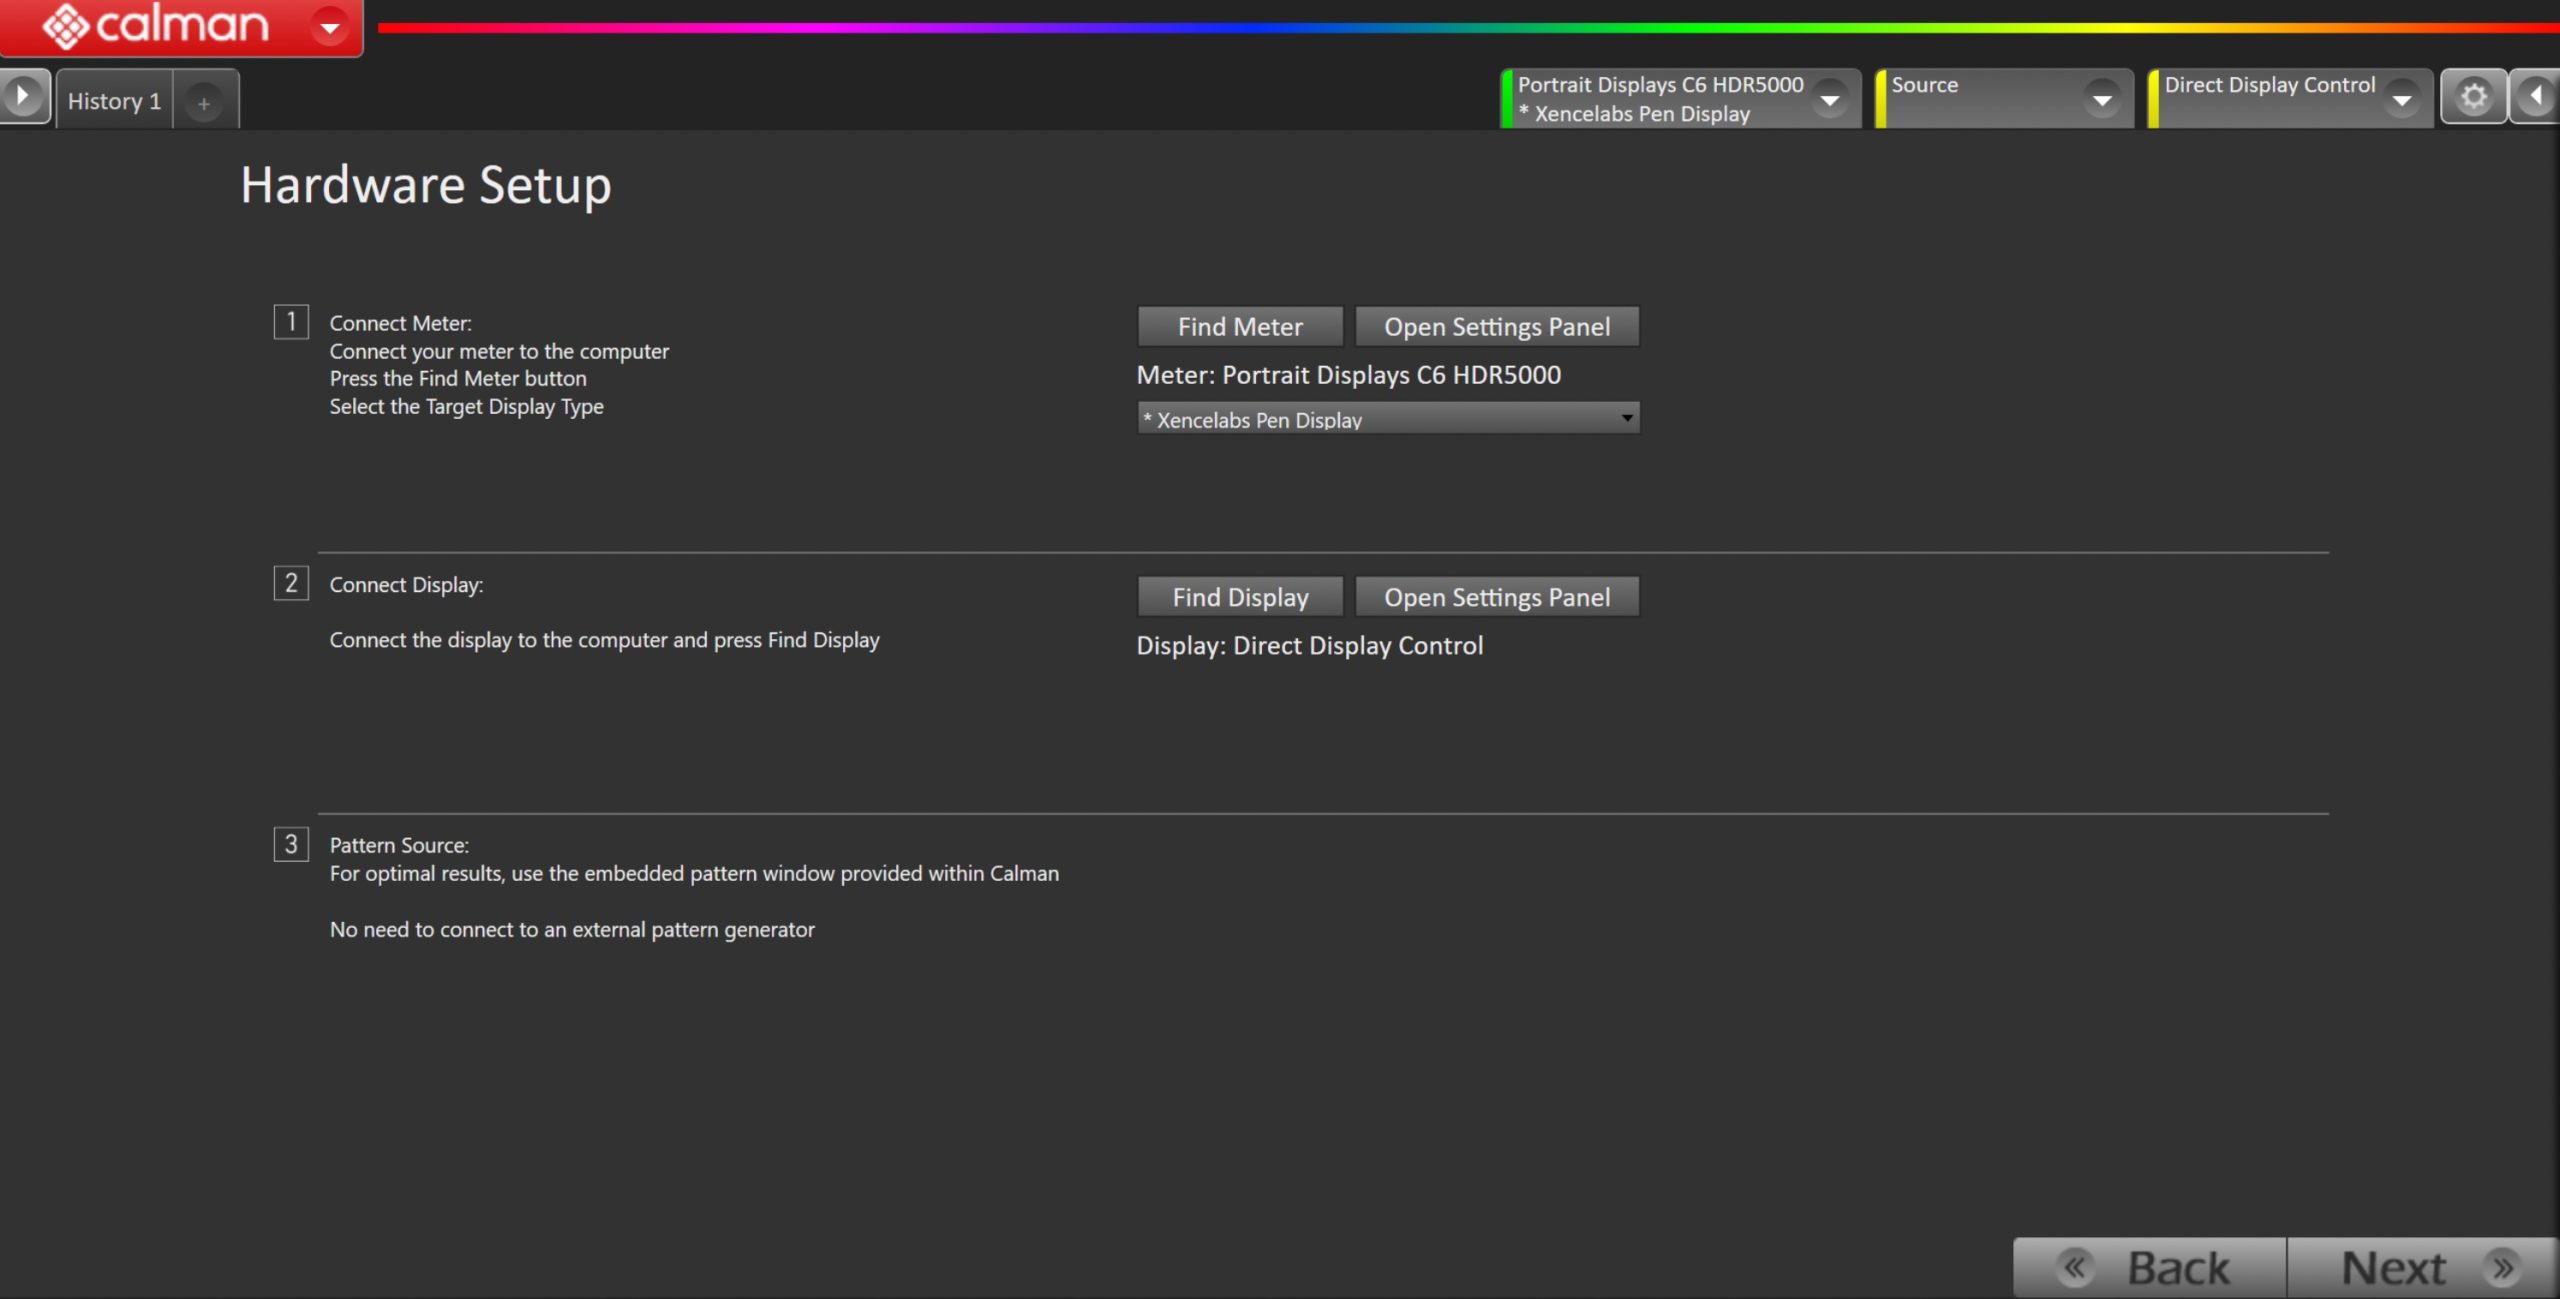Click the Find Meter button
This screenshot has height=1299, width=2560.
pos(1240,326)
